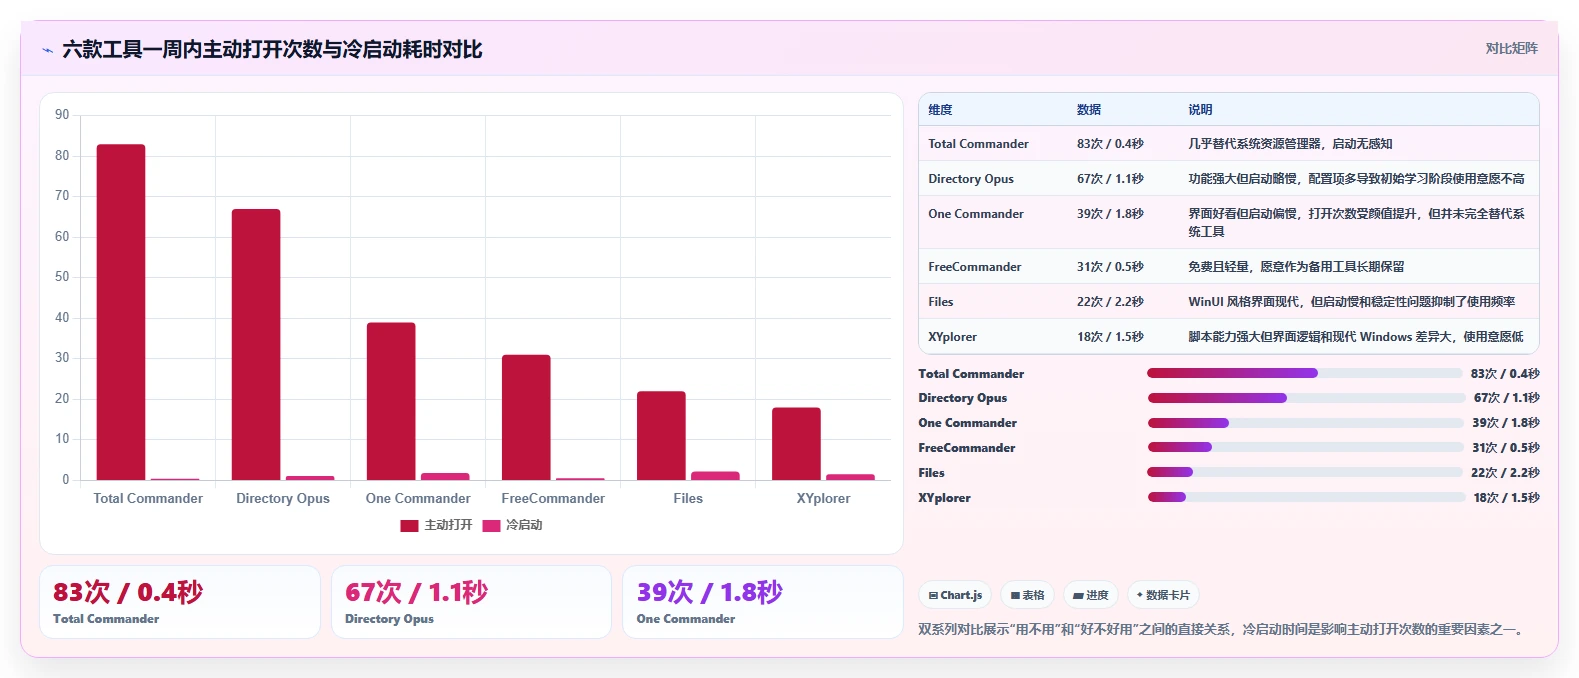Viewport: 1579px width, 678px height.
Task: Click Total Commander label in progress list
Action: tap(971, 374)
